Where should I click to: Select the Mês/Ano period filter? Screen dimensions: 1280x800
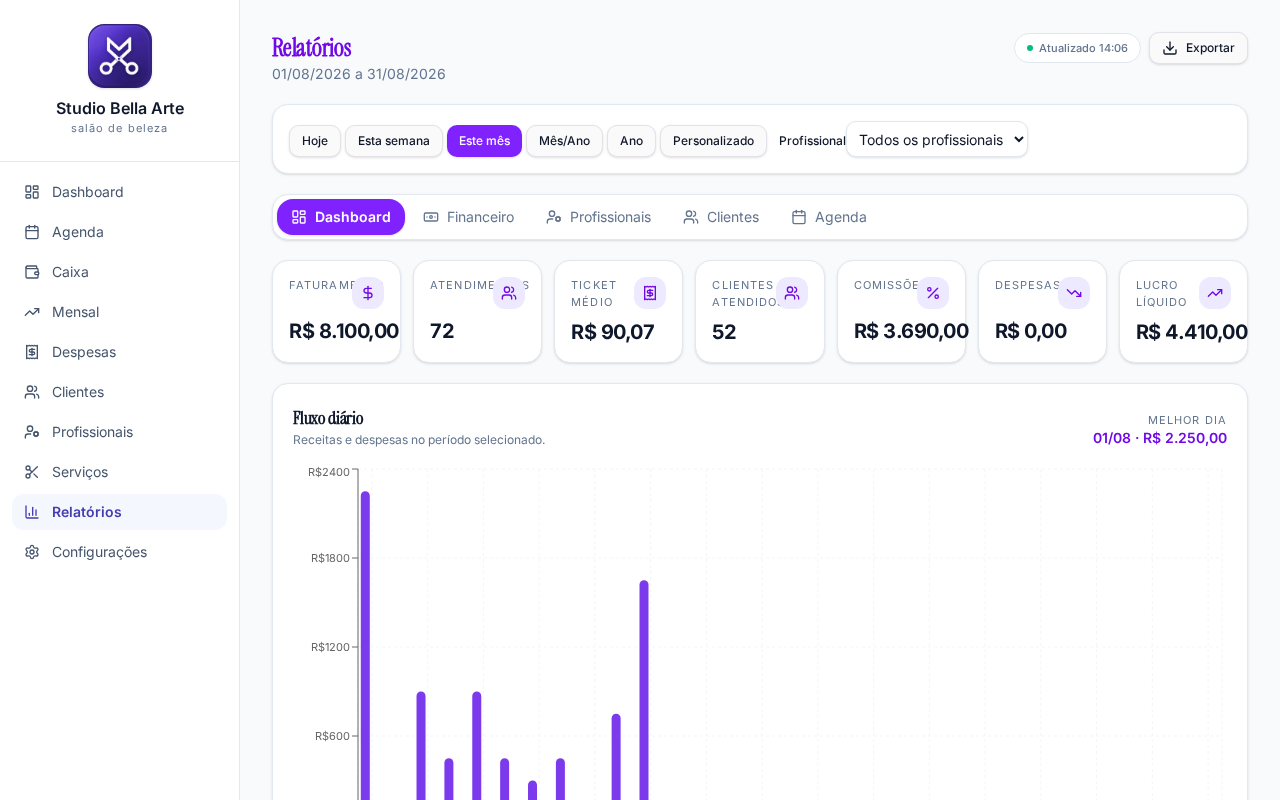click(x=564, y=141)
